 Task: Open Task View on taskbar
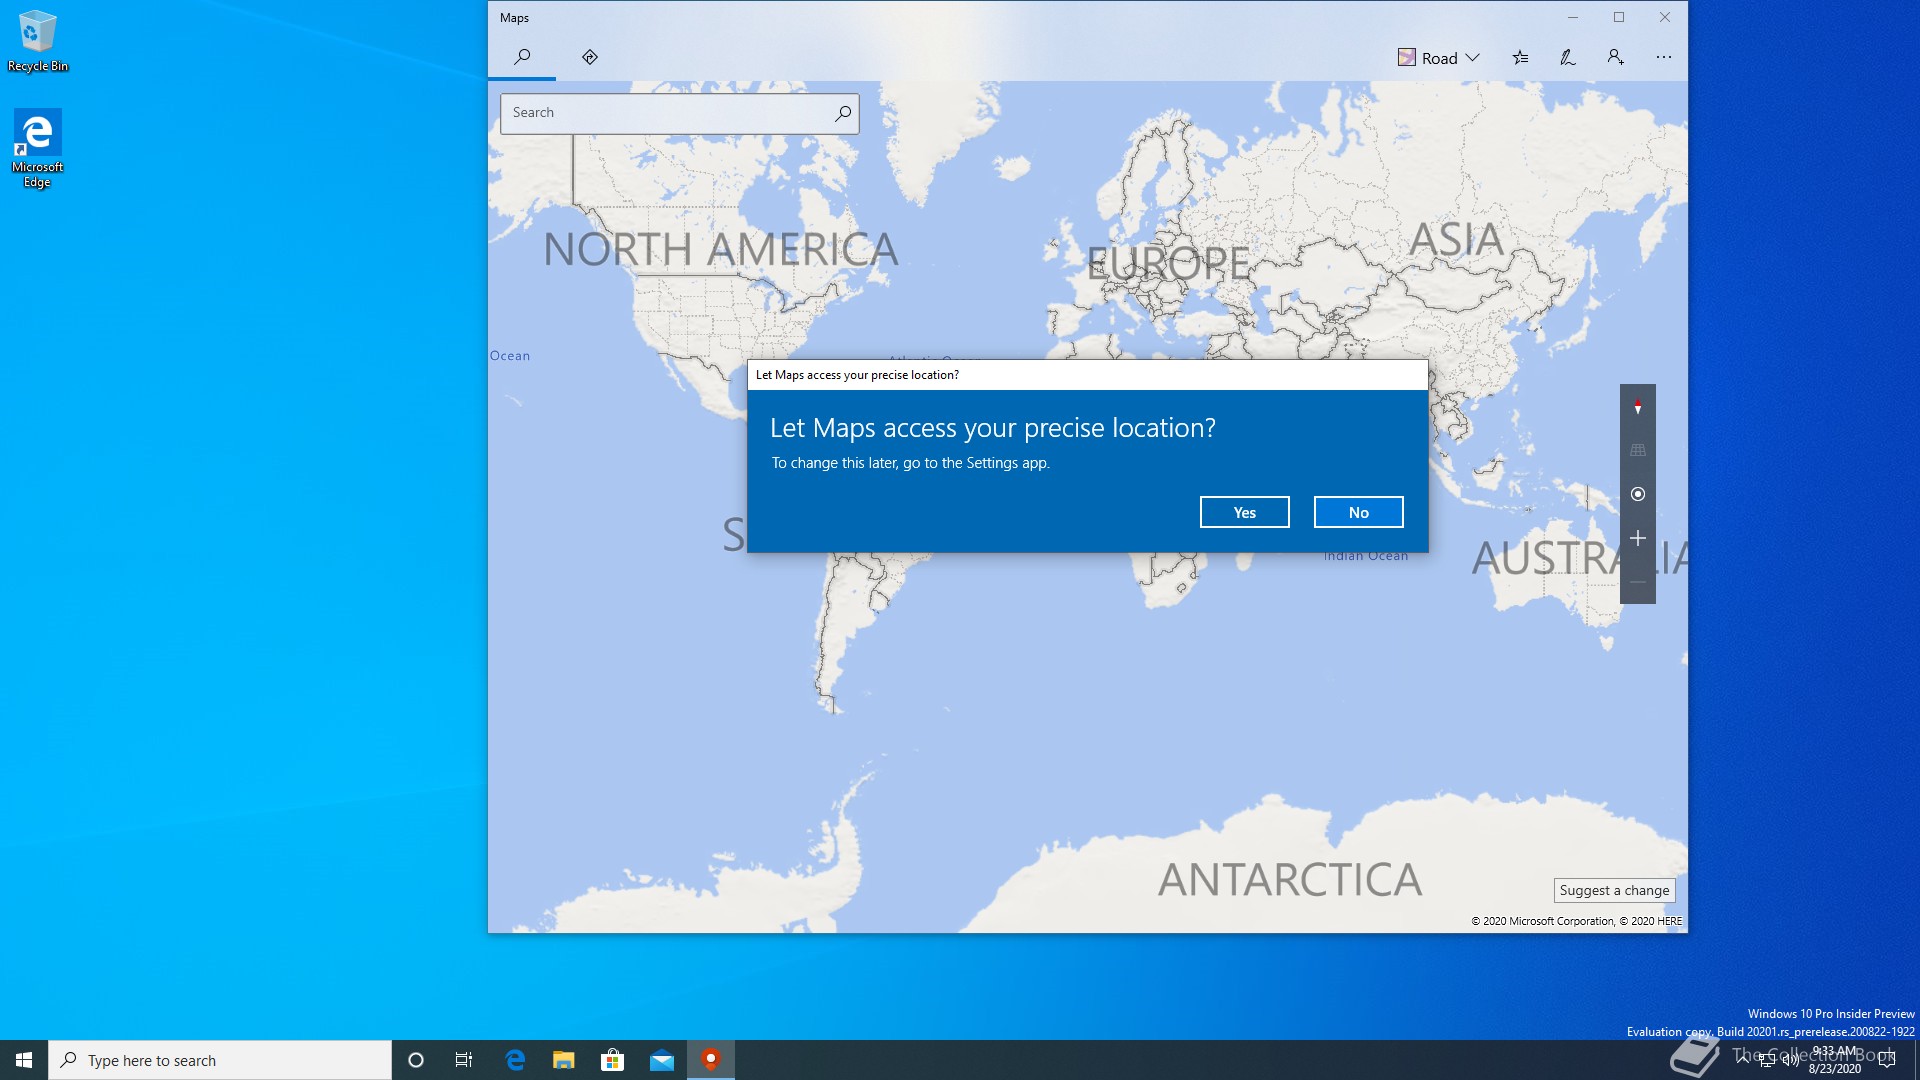click(464, 1060)
